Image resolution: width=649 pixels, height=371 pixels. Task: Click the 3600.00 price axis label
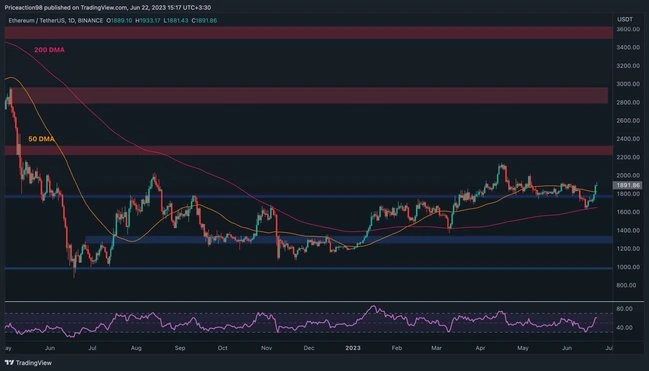click(627, 29)
